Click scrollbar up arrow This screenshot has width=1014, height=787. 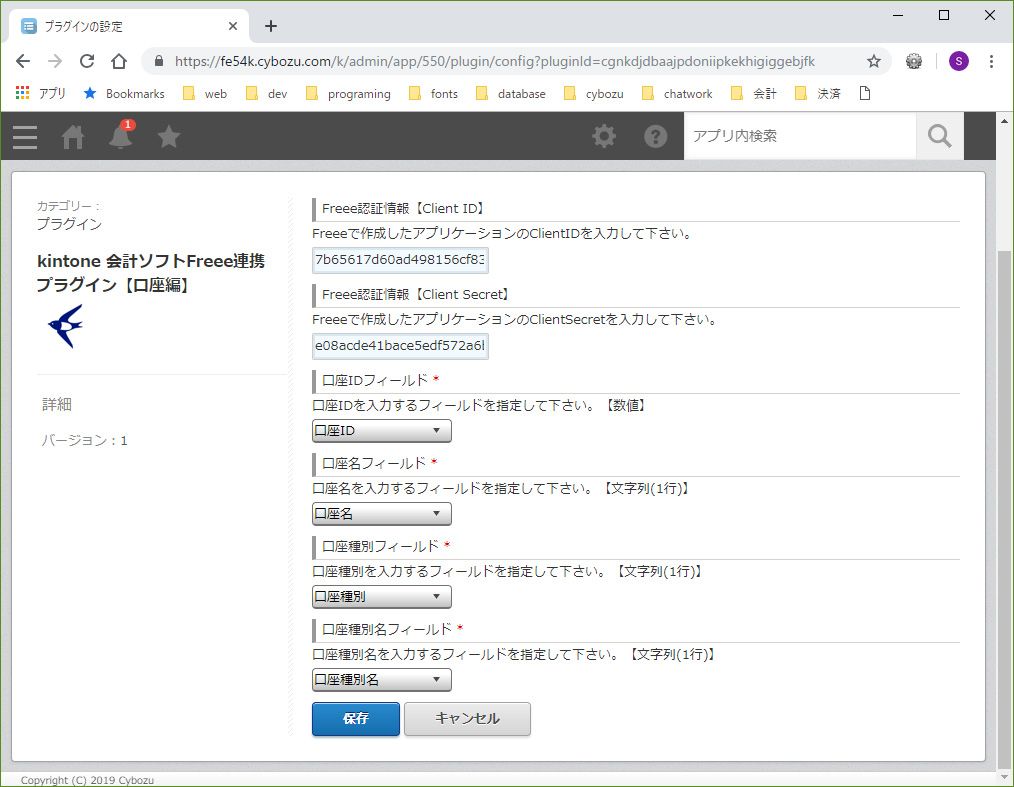tap(1004, 120)
